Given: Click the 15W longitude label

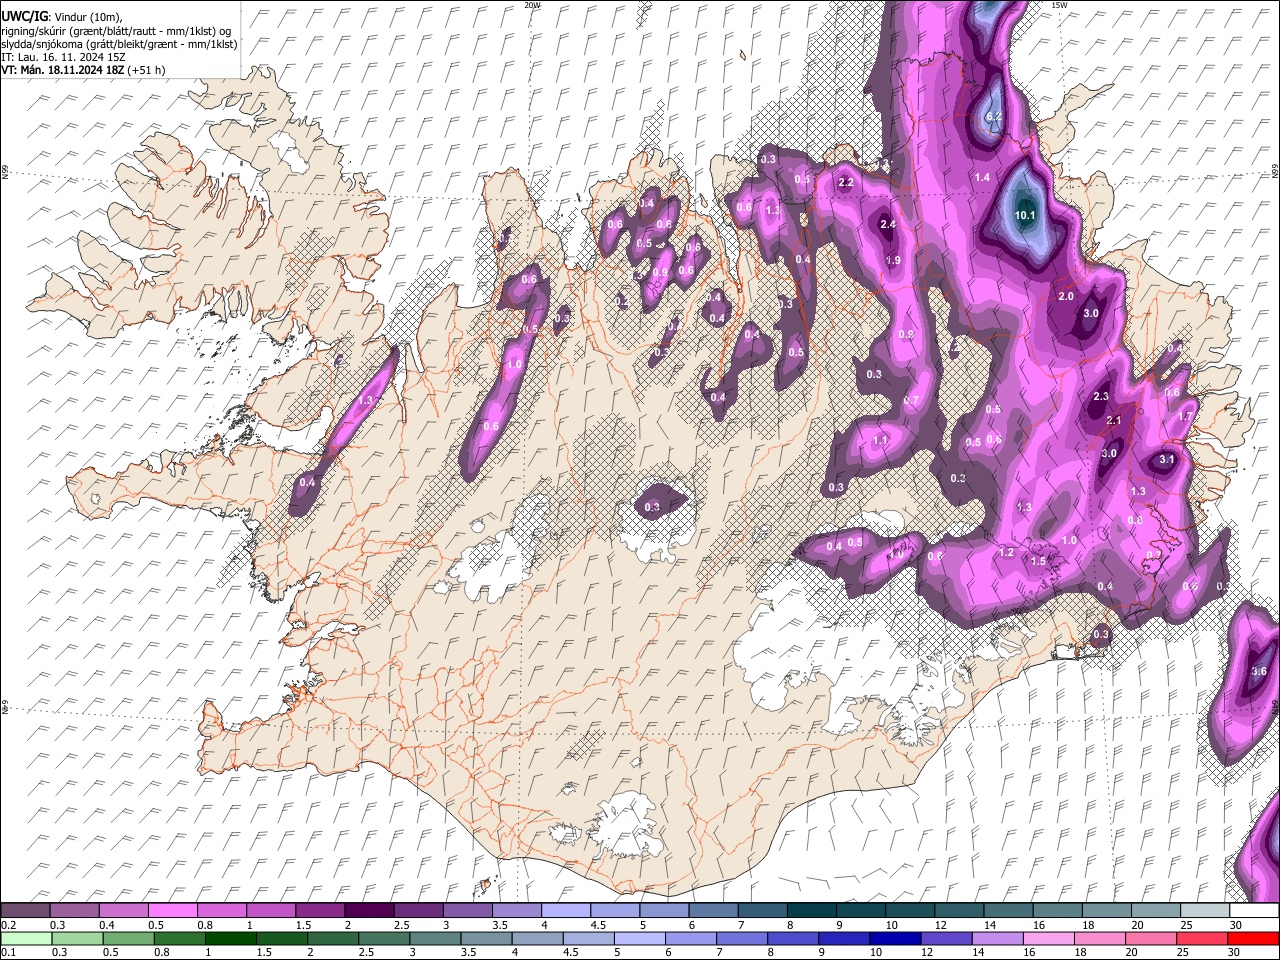Looking at the screenshot, I should pyautogui.click(x=1059, y=5).
